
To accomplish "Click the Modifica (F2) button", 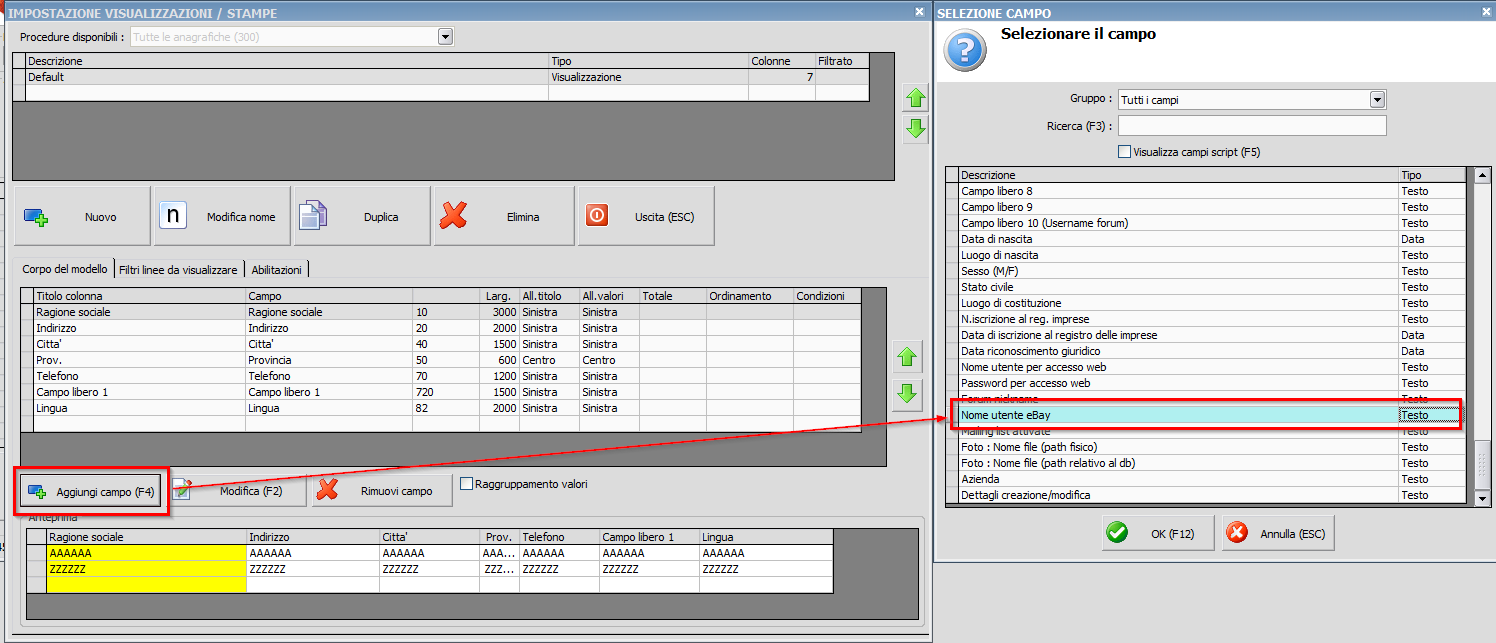I will tap(238, 491).
